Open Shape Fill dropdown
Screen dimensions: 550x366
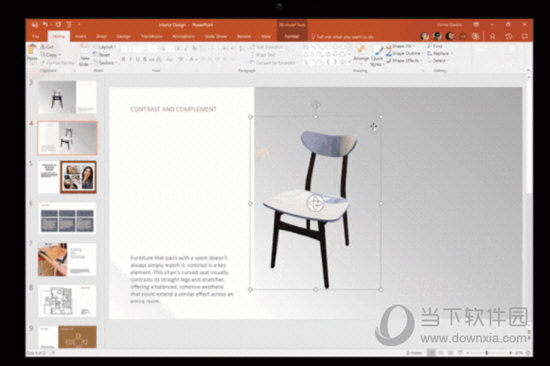coord(401,46)
